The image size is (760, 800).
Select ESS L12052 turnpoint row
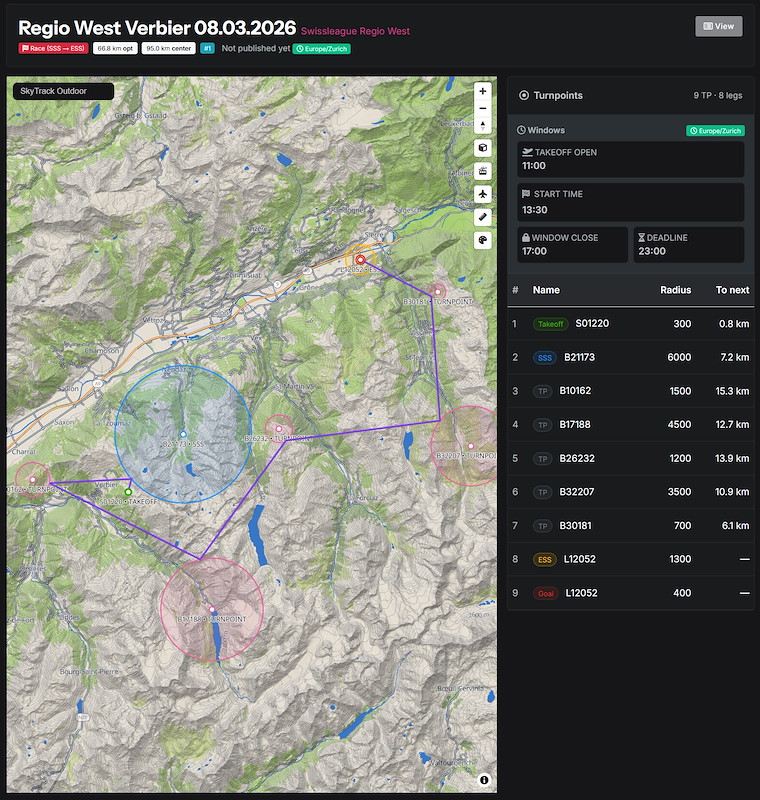coord(630,559)
